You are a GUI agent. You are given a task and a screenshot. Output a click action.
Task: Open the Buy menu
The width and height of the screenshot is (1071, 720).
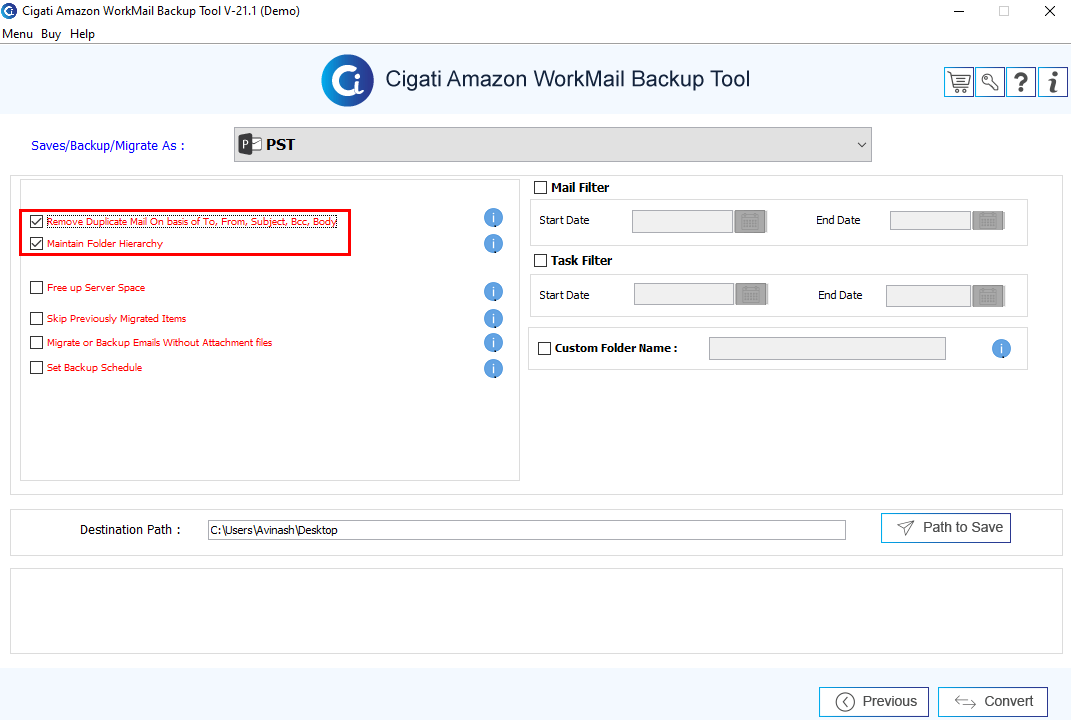51,34
